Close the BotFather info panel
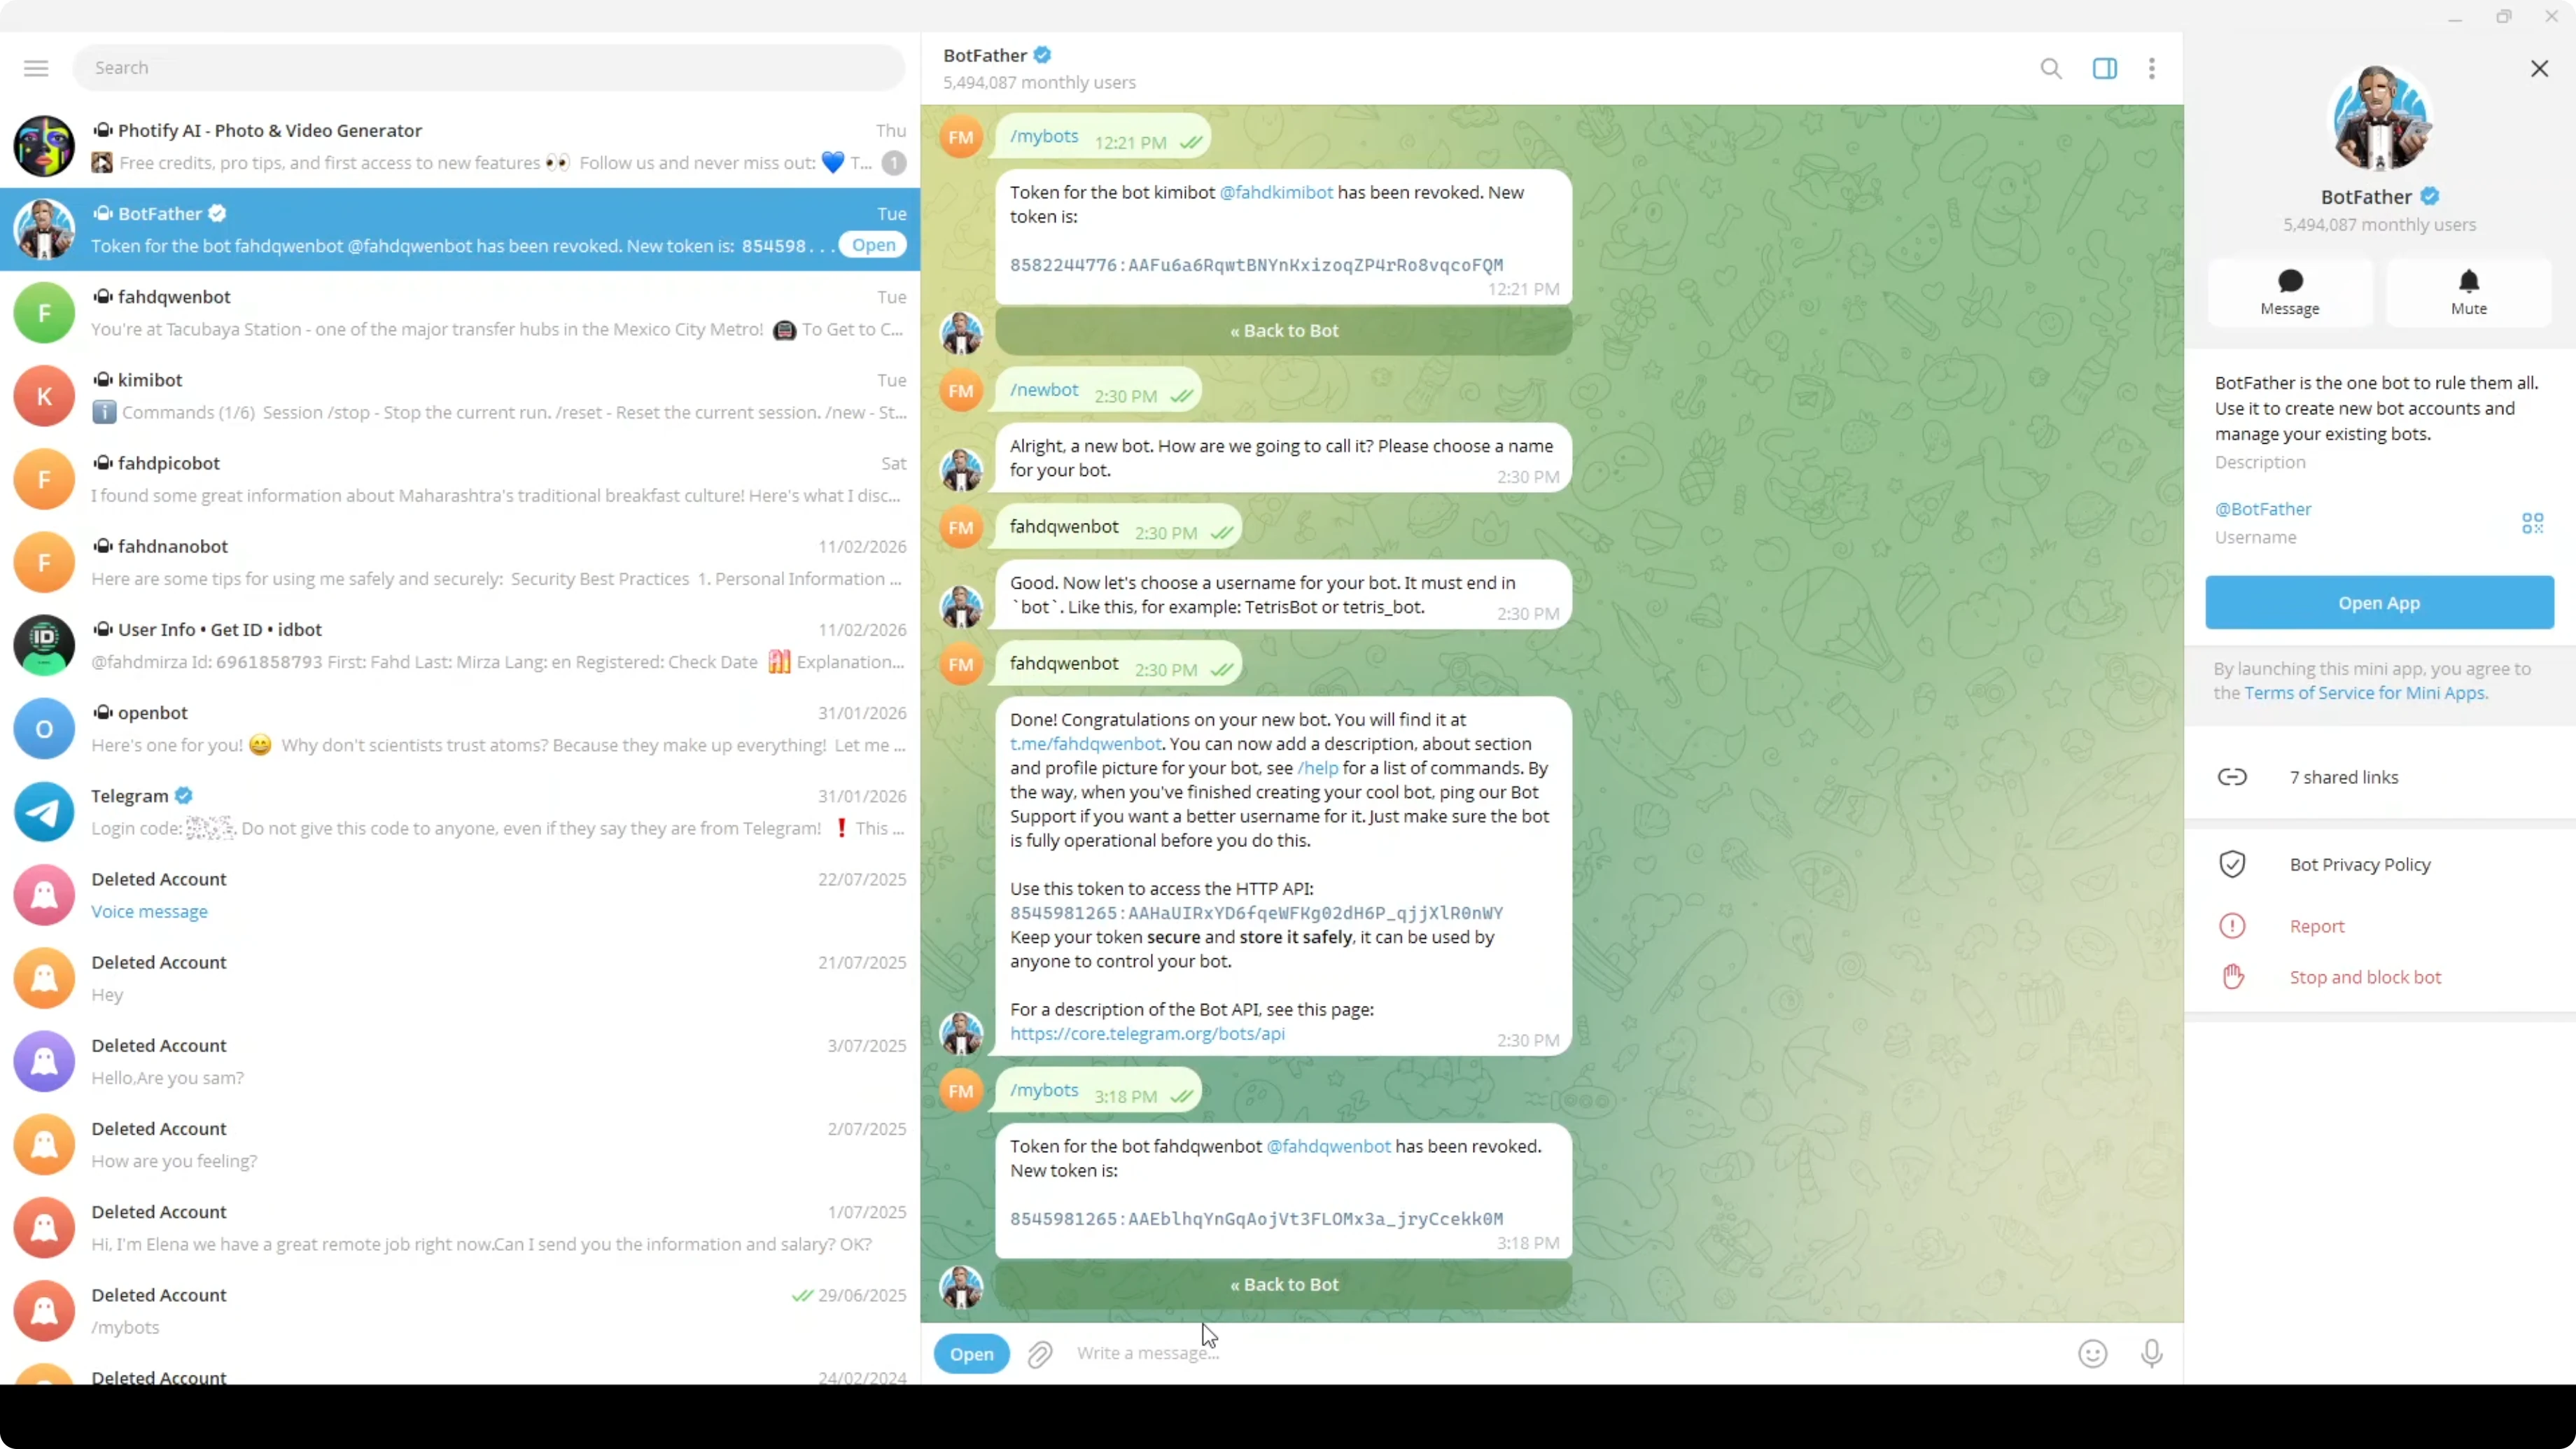Screen dimensions: 2576x1449 2539,68
